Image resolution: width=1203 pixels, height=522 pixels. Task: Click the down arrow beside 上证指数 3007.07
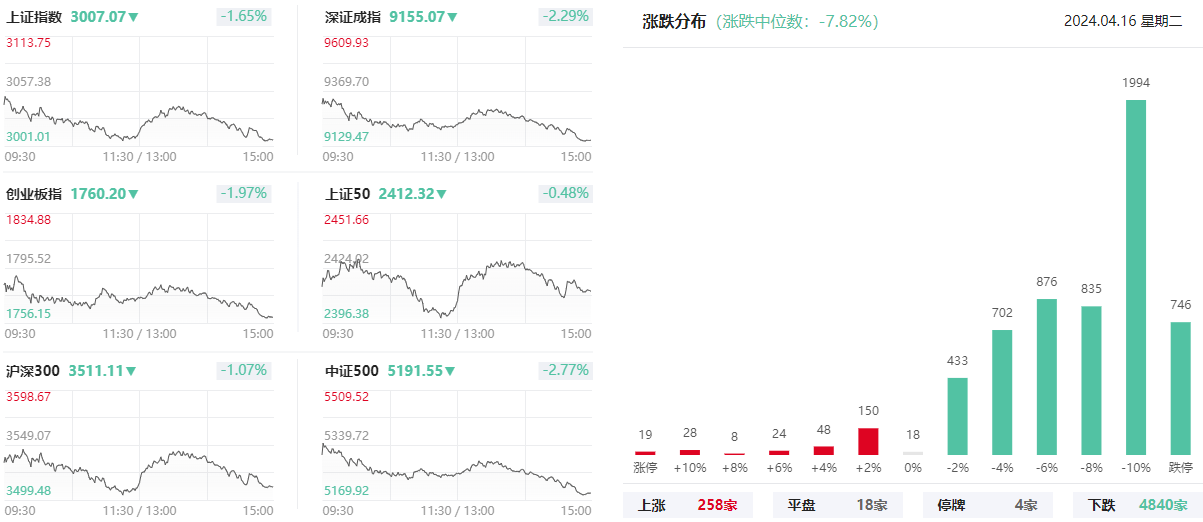point(134,18)
